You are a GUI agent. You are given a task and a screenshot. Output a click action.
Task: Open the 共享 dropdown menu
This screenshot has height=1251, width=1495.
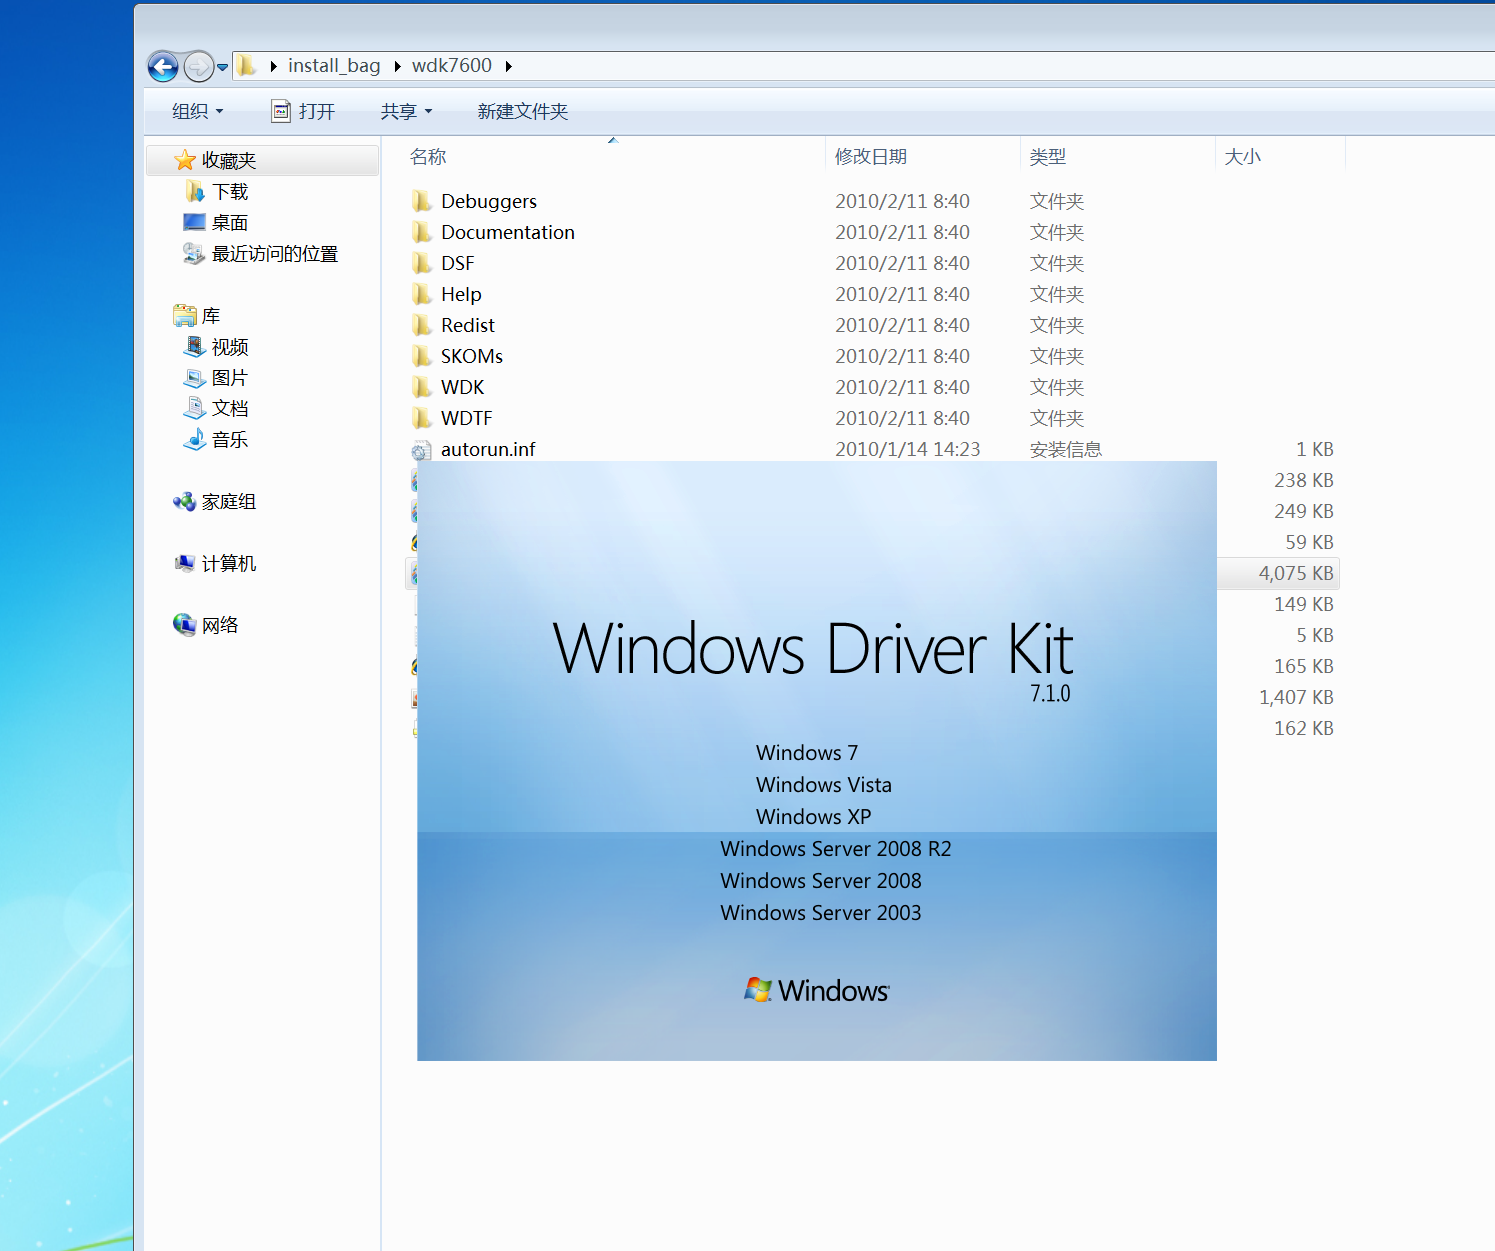pyautogui.click(x=406, y=111)
